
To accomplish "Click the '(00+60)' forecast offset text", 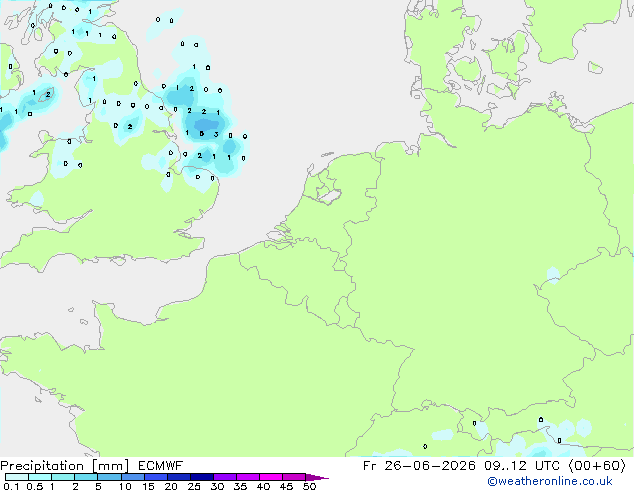I will (597, 466).
